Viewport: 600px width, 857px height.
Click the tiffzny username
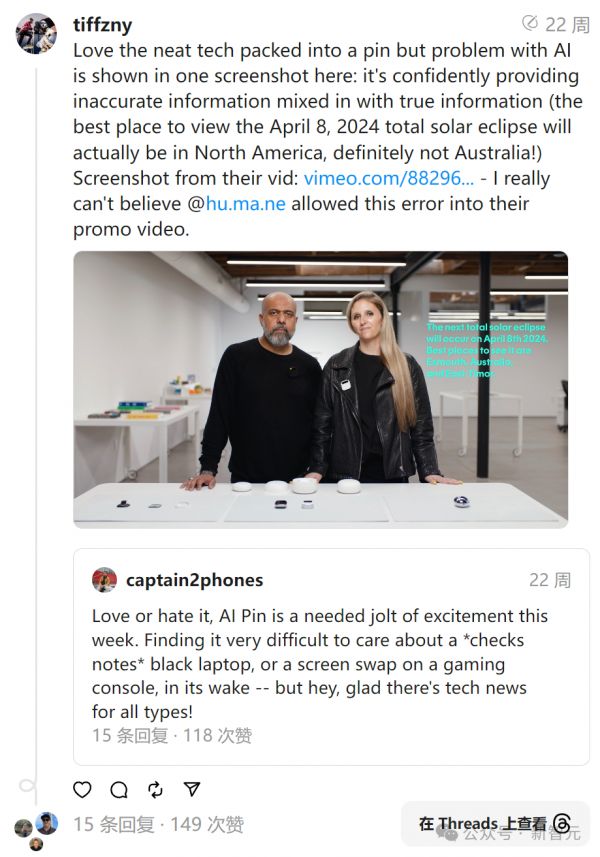point(103,24)
